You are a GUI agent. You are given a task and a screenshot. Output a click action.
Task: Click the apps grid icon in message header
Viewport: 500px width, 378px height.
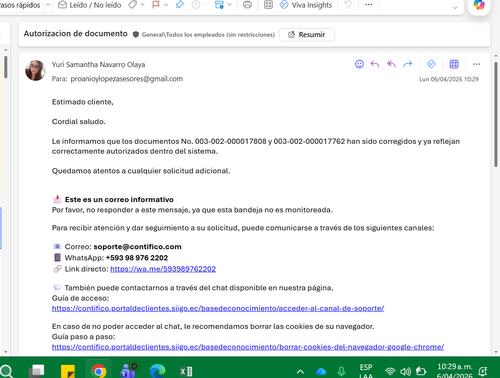tap(454, 64)
